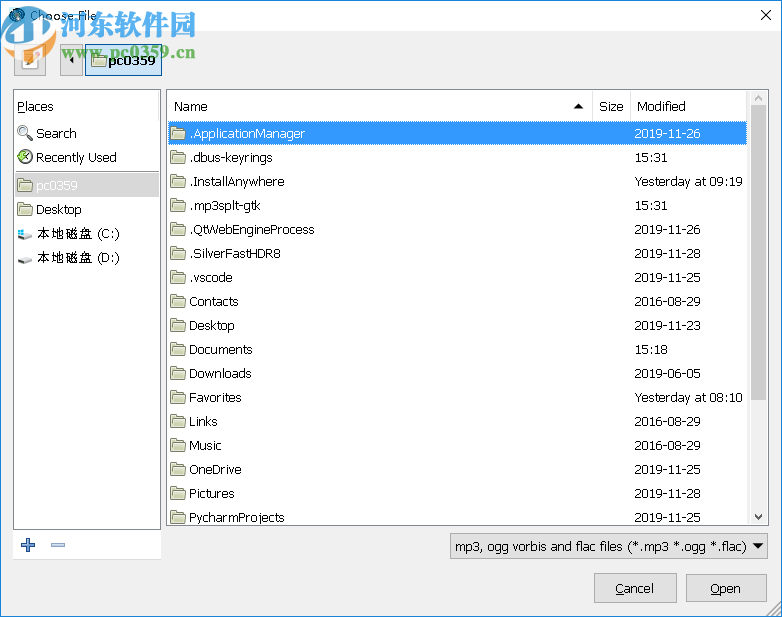The height and width of the screenshot is (617, 782).
Task: Select the PycharmProjects folder row
Action: coord(457,517)
